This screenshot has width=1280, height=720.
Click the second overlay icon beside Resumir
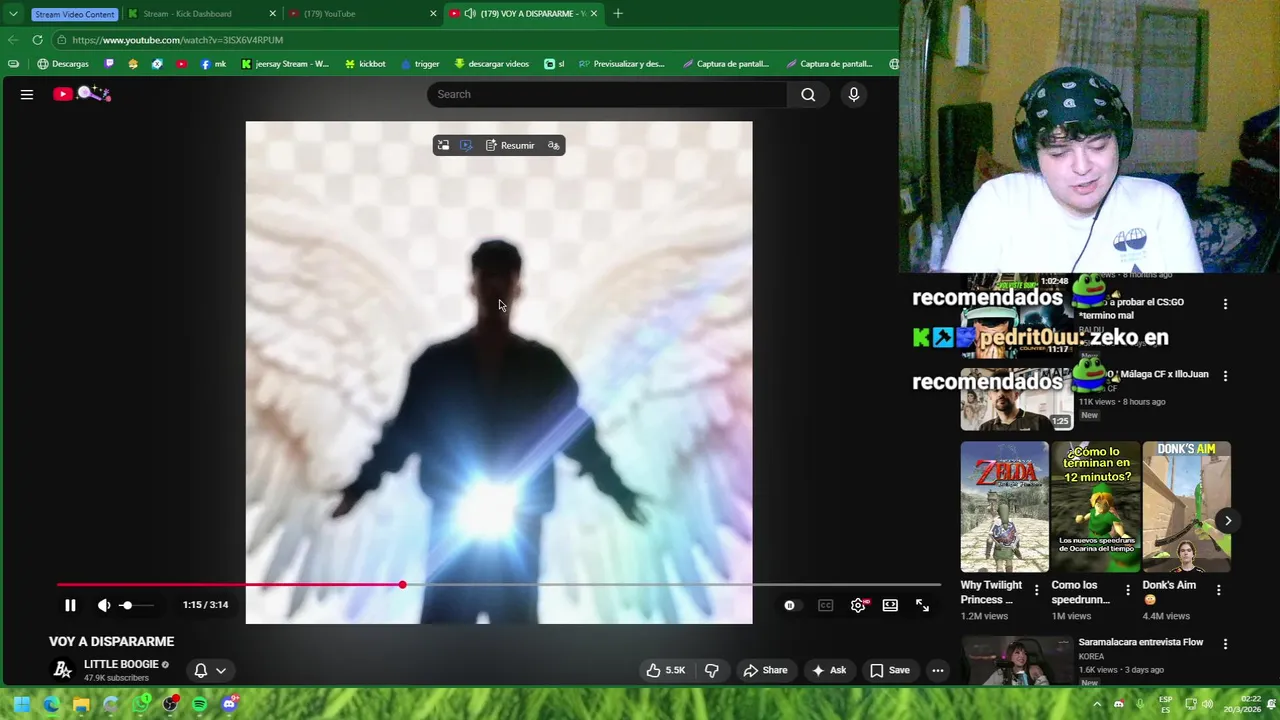click(466, 146)
